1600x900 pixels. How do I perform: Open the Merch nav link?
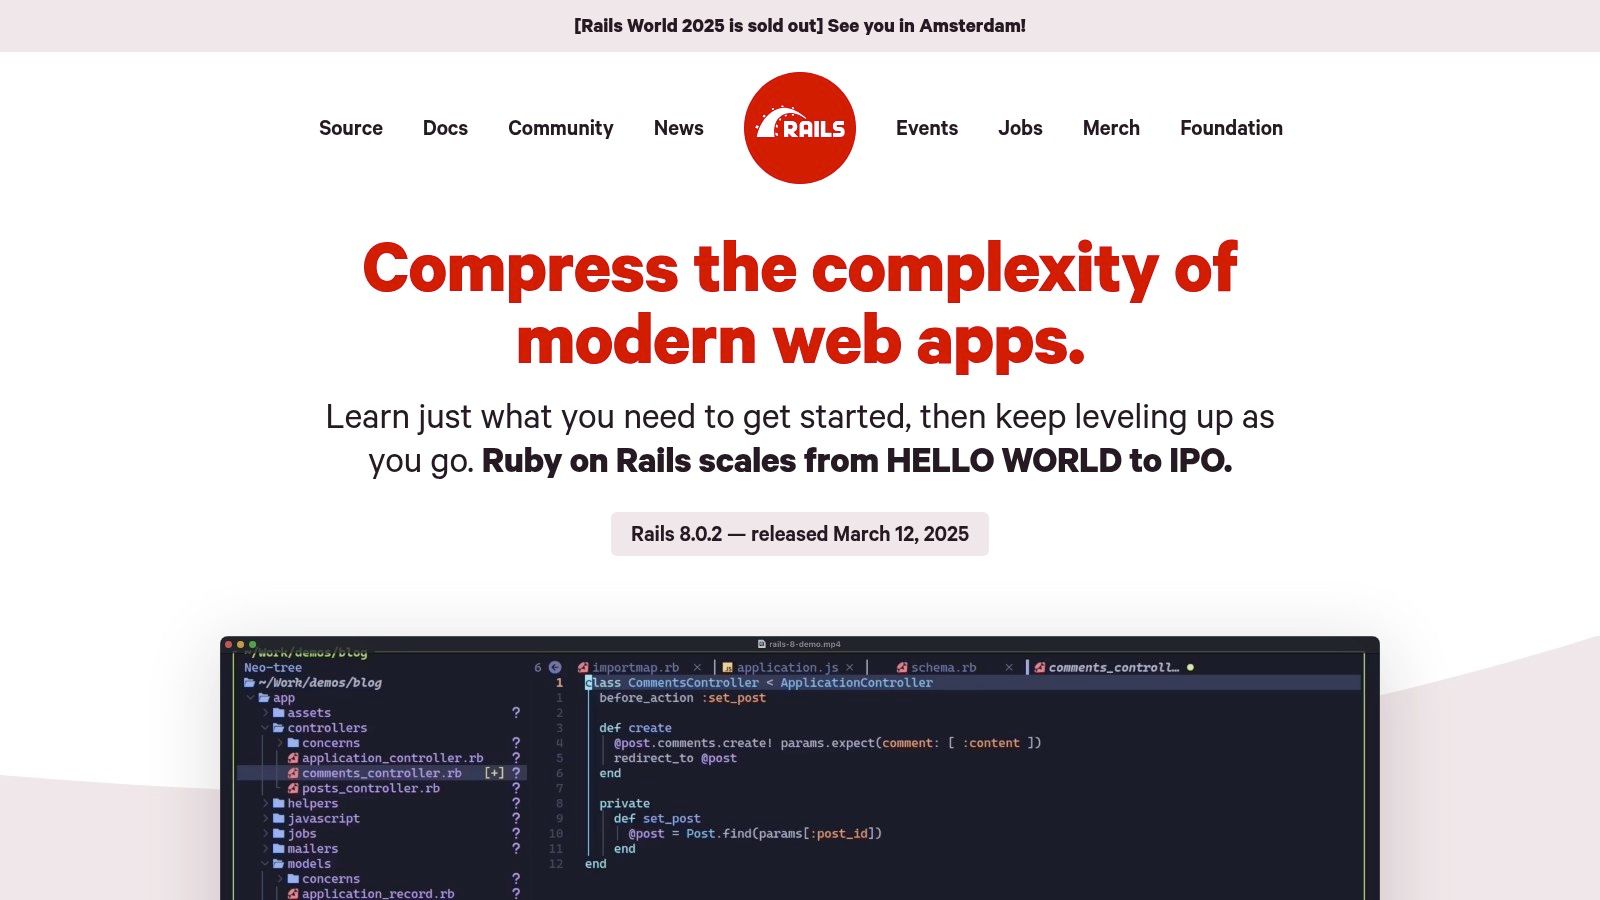click(x=1111, y=128)
